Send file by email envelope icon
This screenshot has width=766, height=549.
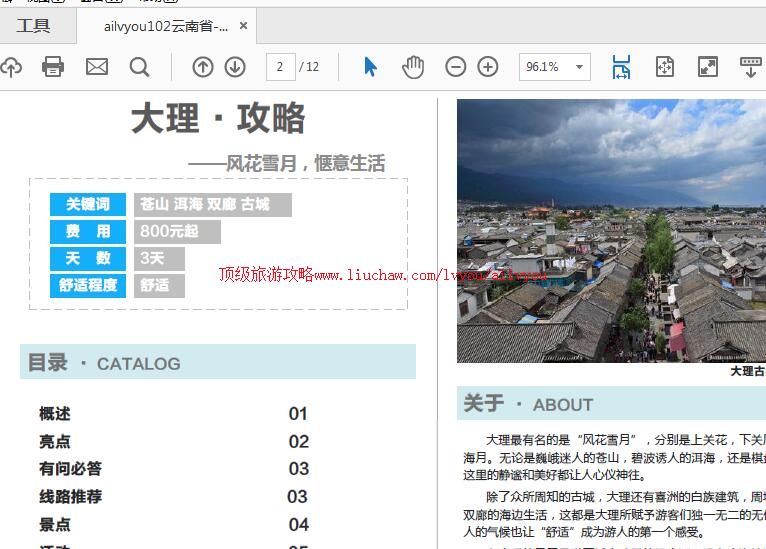[x=97, y=67]
